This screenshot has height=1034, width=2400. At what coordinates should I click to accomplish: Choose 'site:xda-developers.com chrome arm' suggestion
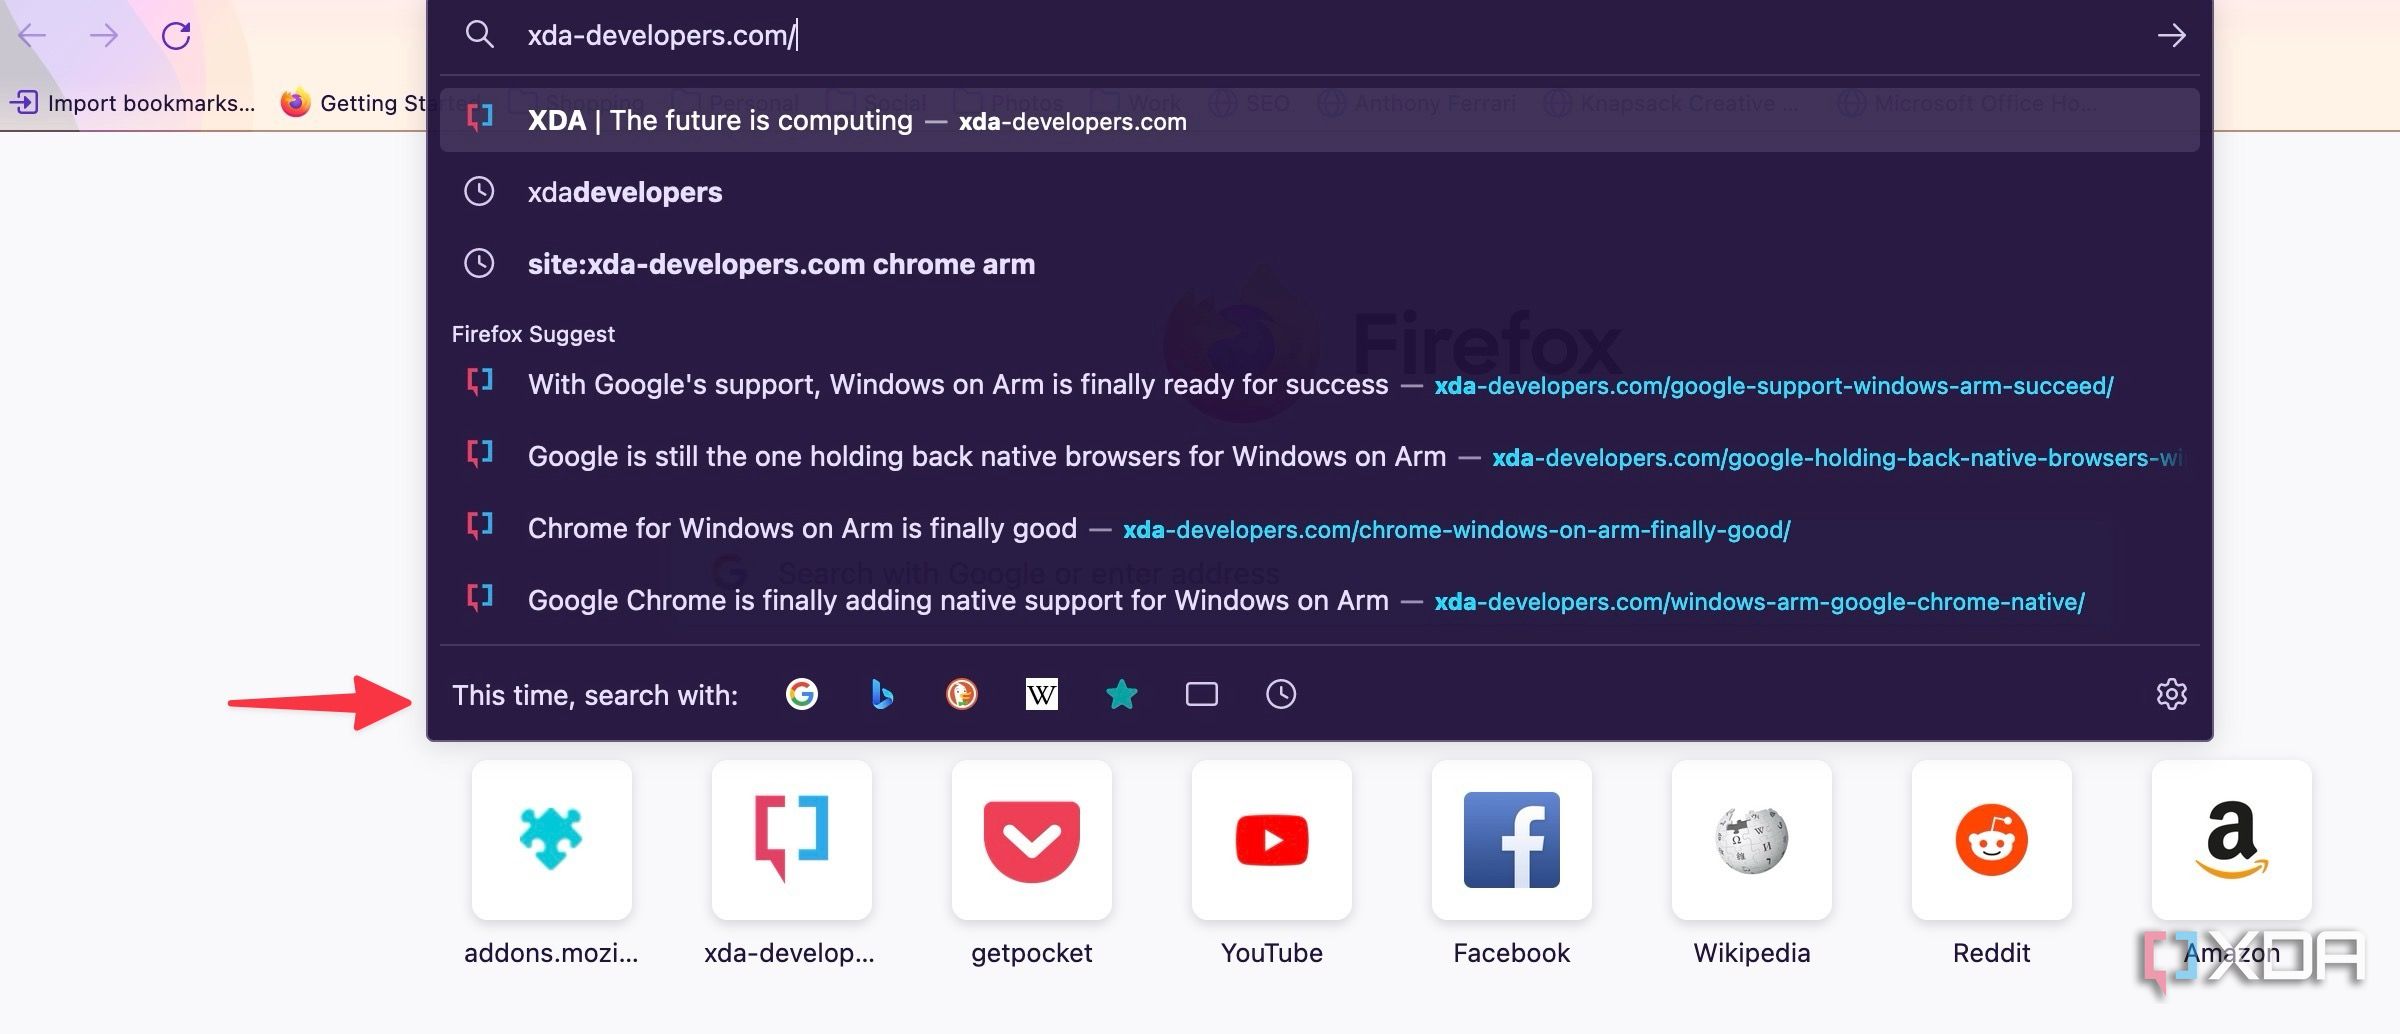click(x=781, y=264)
